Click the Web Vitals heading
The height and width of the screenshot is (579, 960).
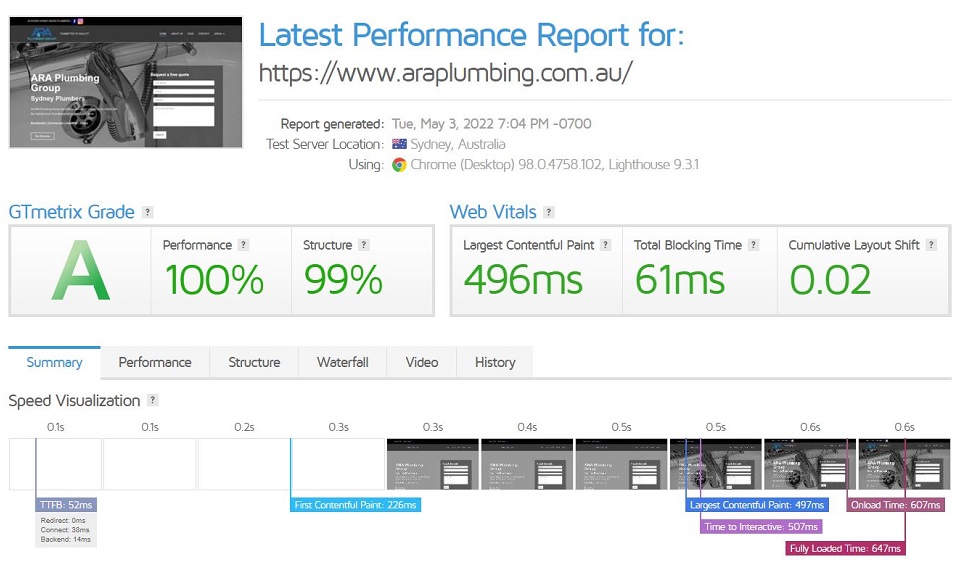pyautogui.click(x=493, y=212)
